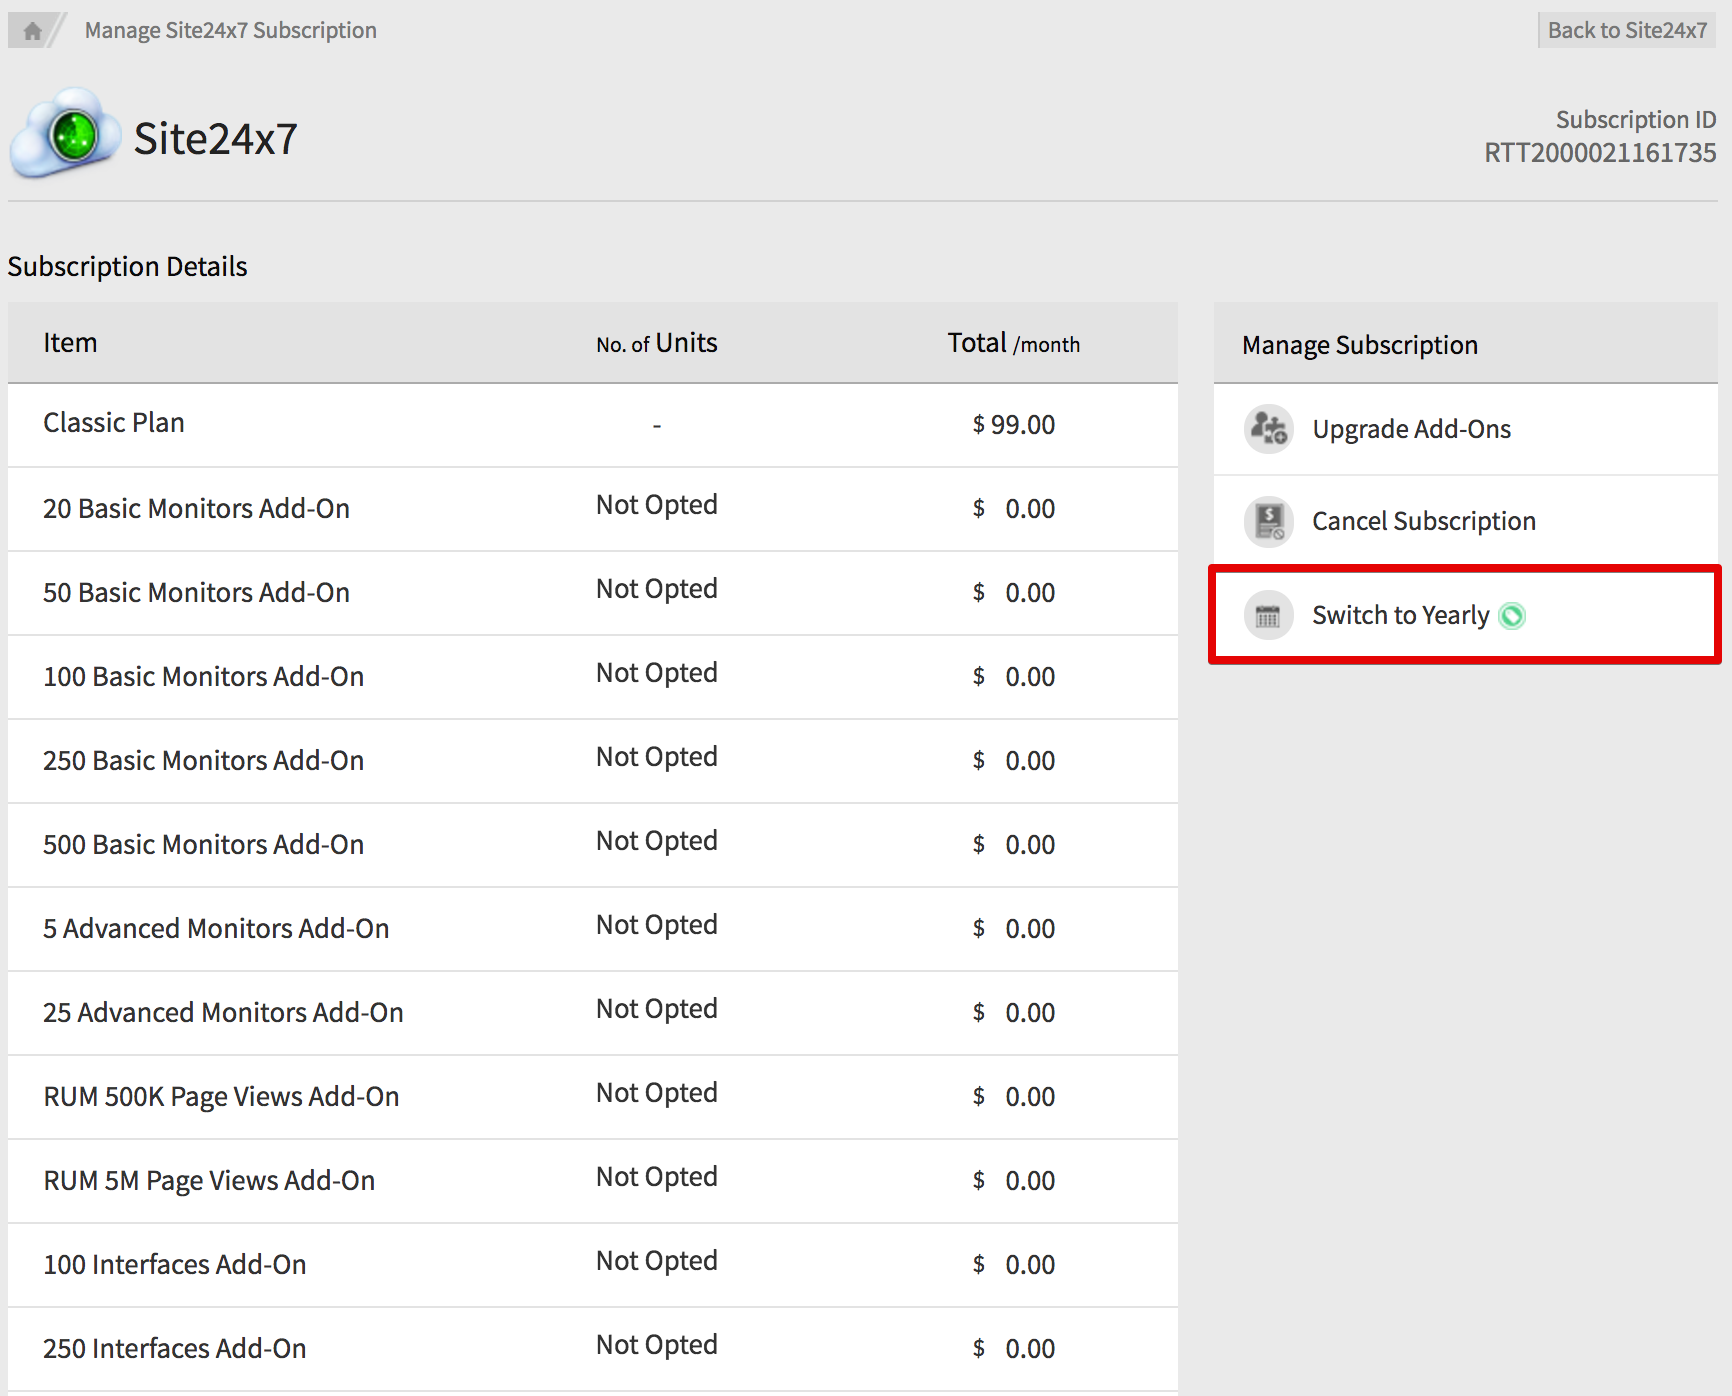Click the Total /month column header

(x=1013, y=343)
